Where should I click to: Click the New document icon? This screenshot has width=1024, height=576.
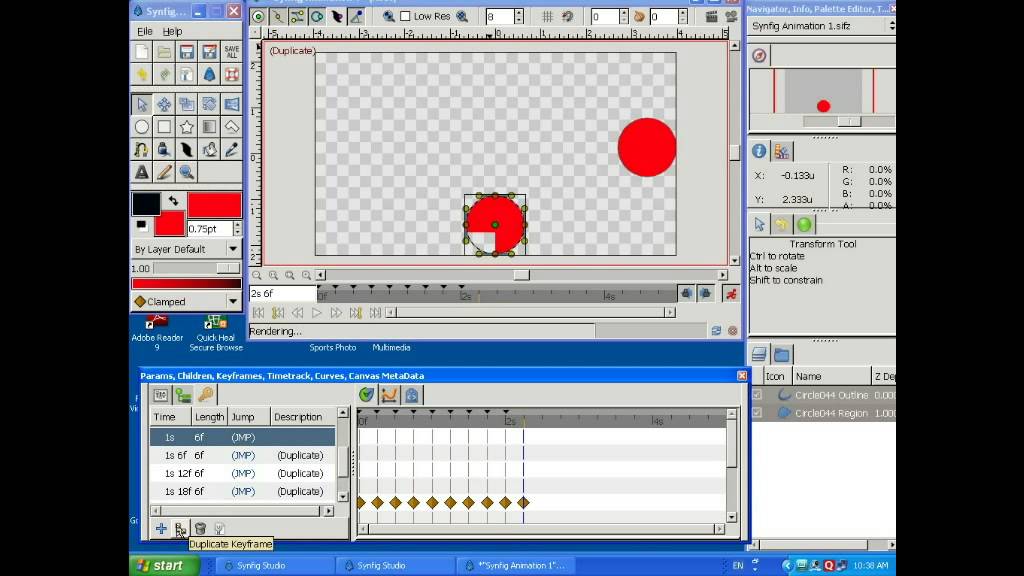point(141,52)
